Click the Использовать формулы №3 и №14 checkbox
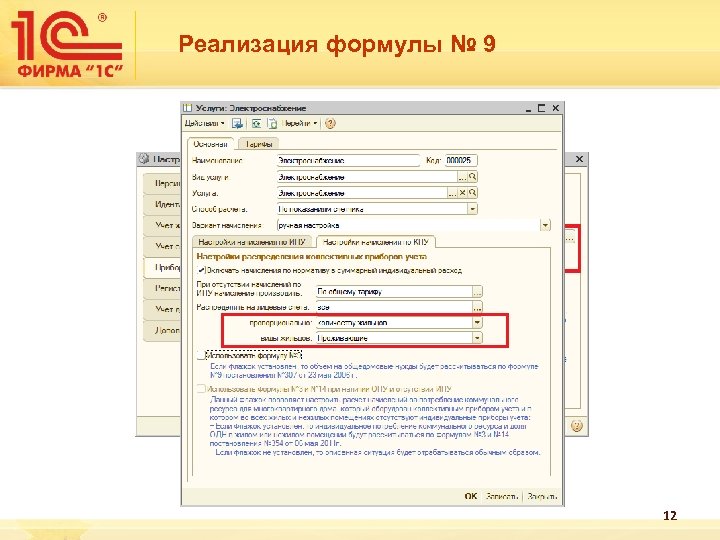 [x=201, y=389]
